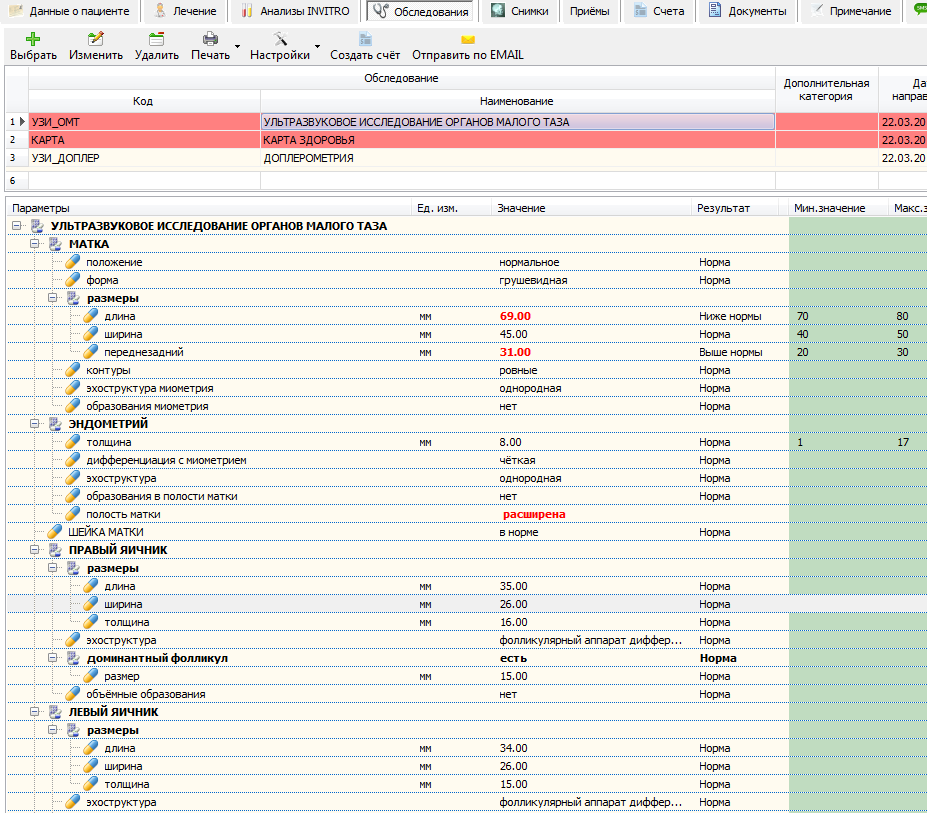Click the Удалить delete icon
Screen dimensions: 927x813
pos(156,39)
